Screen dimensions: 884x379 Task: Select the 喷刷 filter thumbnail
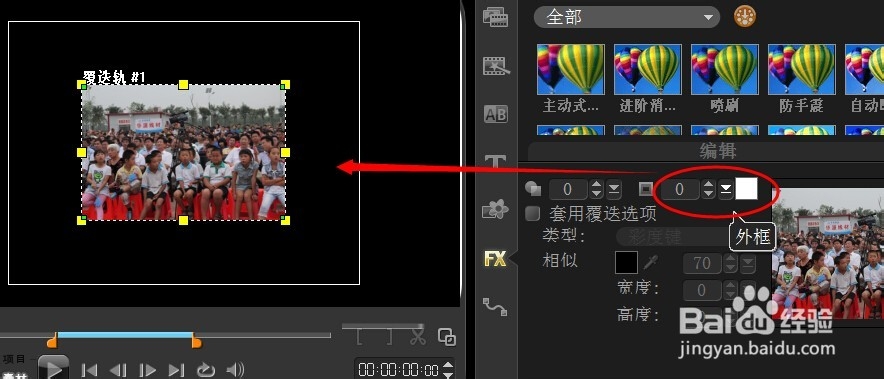pos(724,69)
